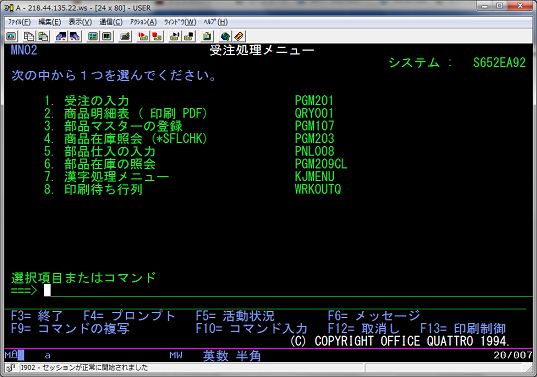
Task: Click the red eraser toolbar icon
Action: pyautogui.click(x=239, y=36)
